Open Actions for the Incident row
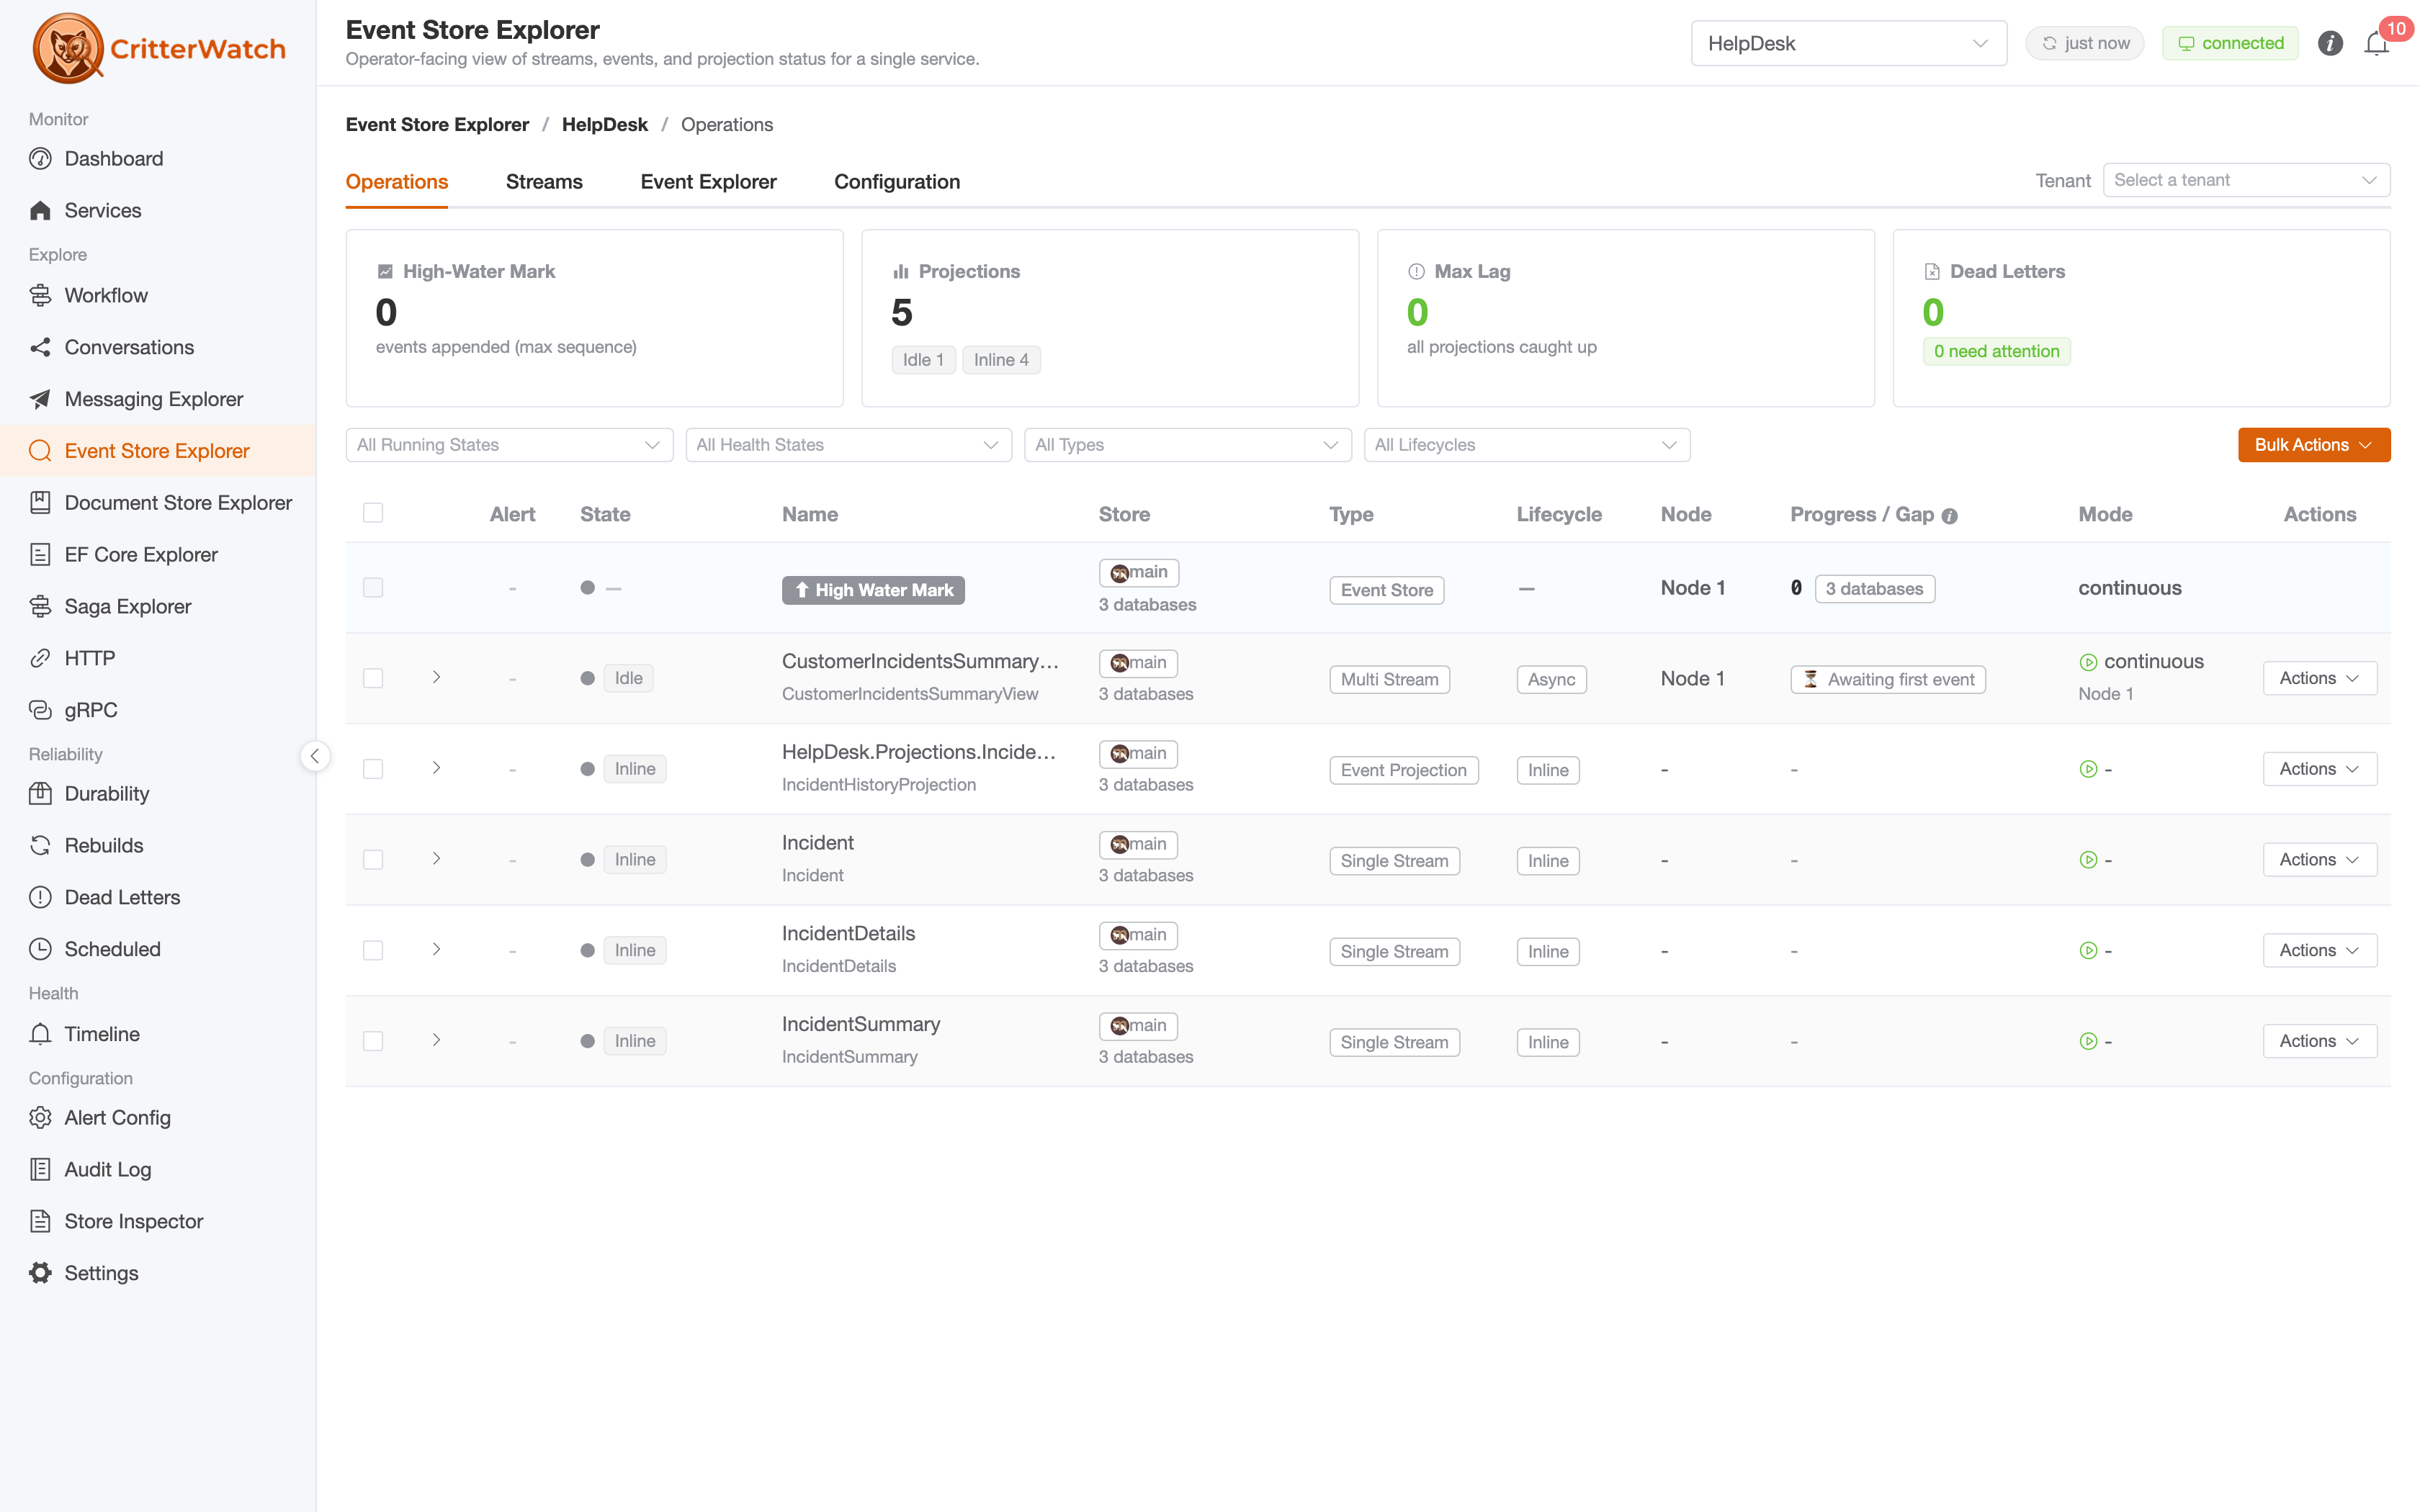 tap(2320, 861)
